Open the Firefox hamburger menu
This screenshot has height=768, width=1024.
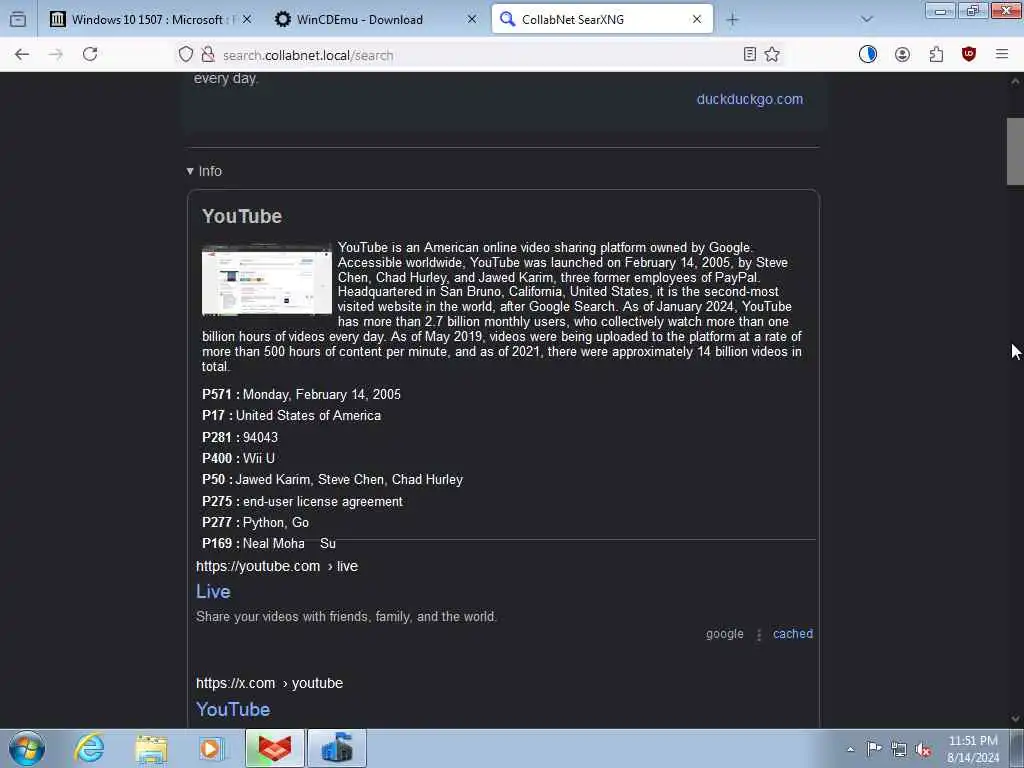pos(1002,55)
